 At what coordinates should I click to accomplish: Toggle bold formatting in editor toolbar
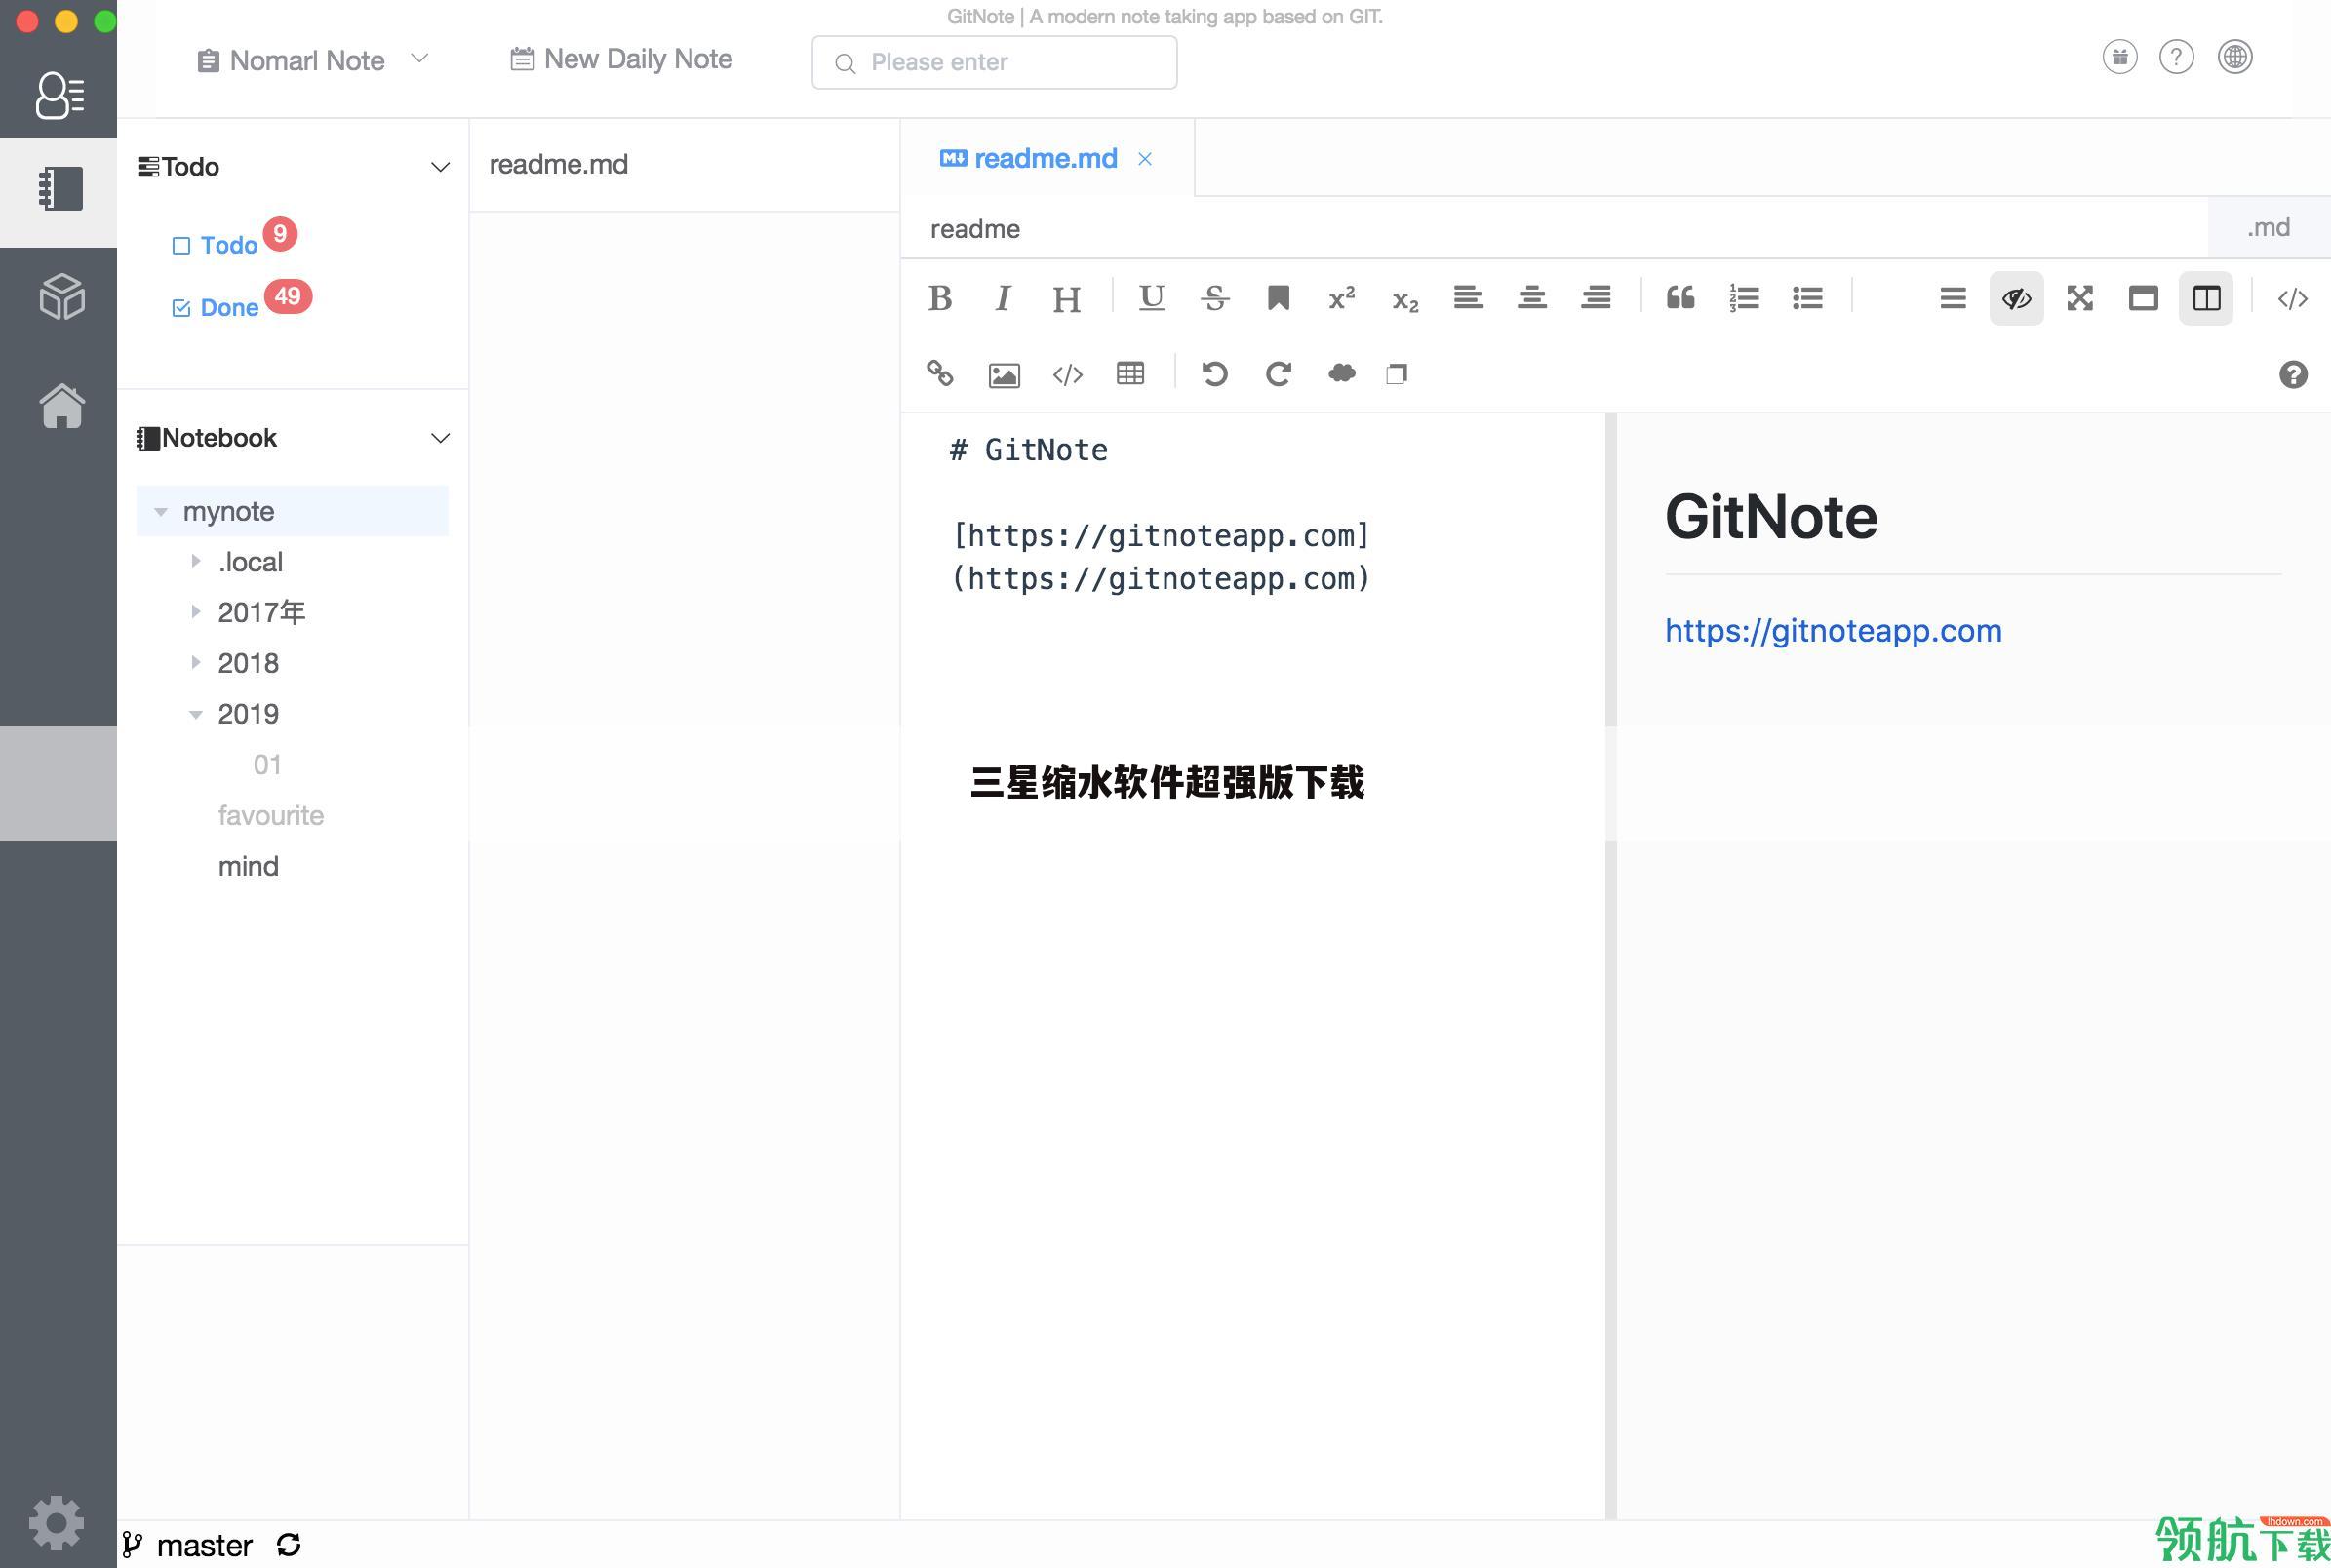940,298
